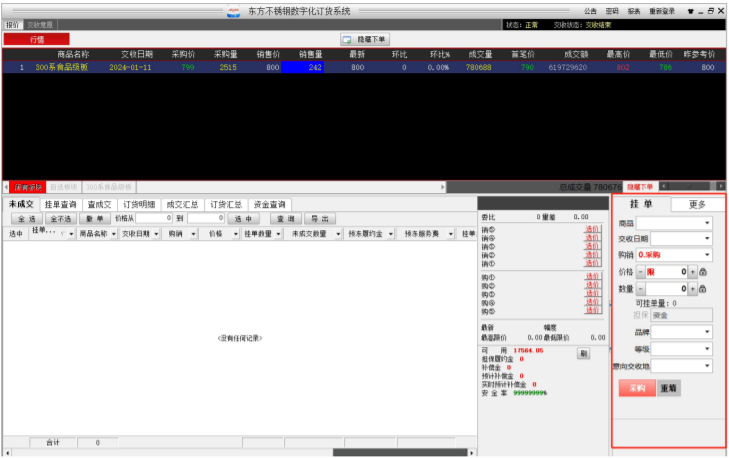Click the 价格从 minimum price input field

tap(153, 218)
